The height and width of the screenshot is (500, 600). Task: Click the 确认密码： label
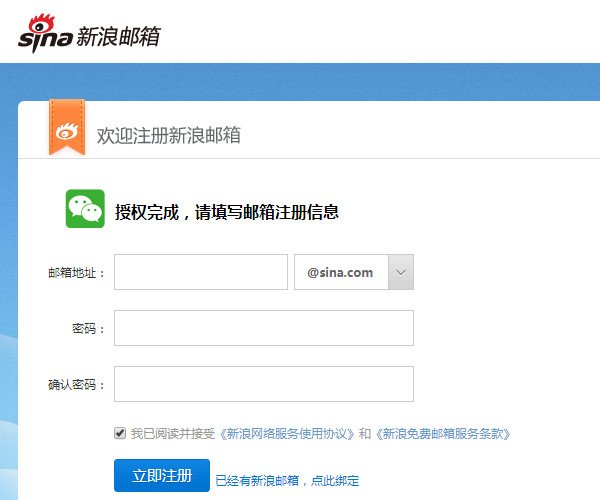[76, 384]
